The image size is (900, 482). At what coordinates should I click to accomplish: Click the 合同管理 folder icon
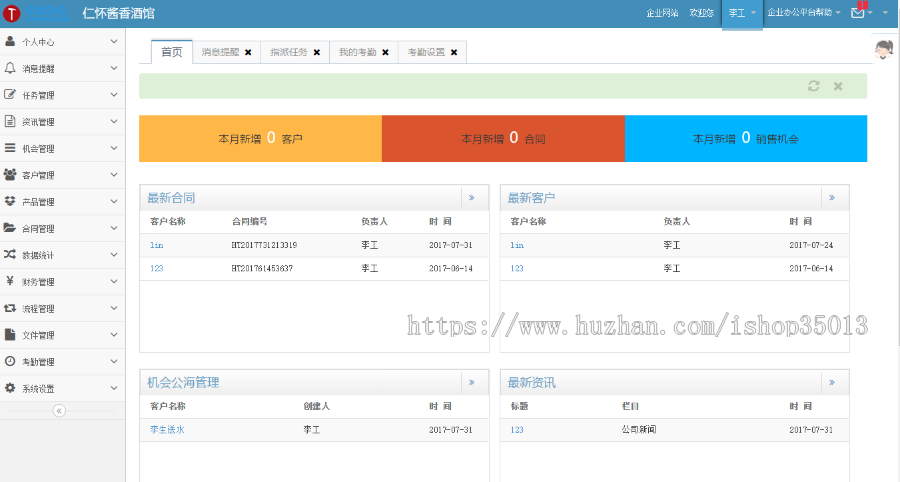pyautogui.click(x=10, y=228)
